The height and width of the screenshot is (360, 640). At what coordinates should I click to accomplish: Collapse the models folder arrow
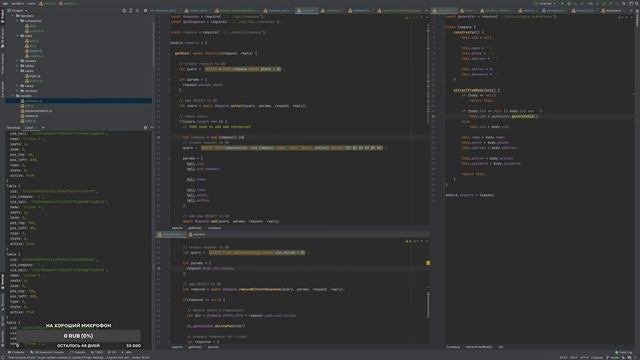point(13,96)
